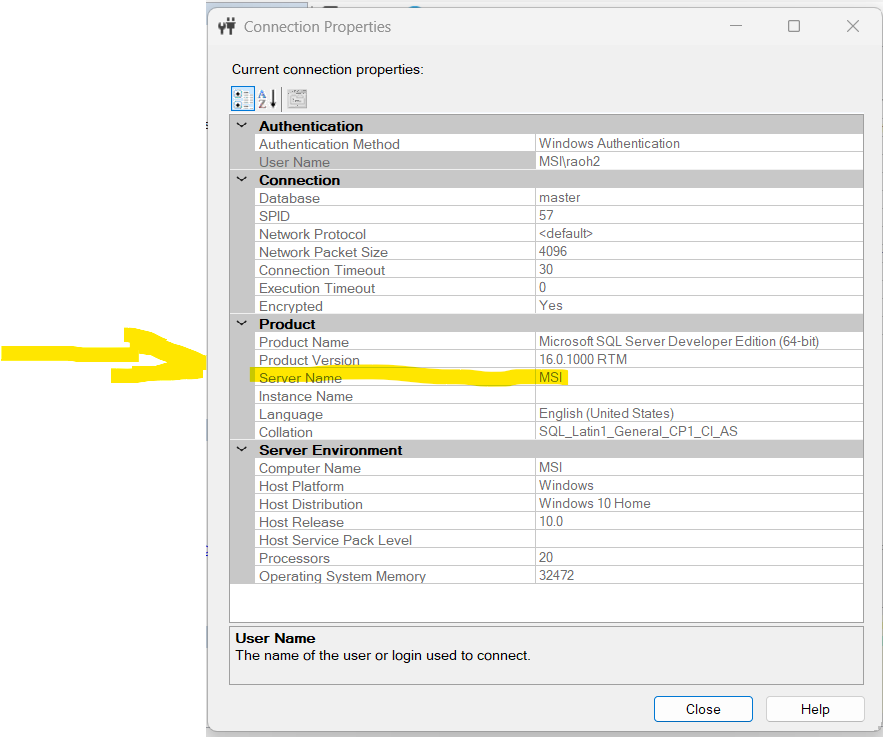Click the Connection Properties plug icon
Screen dimensions: 883x737
click(227, 27)
